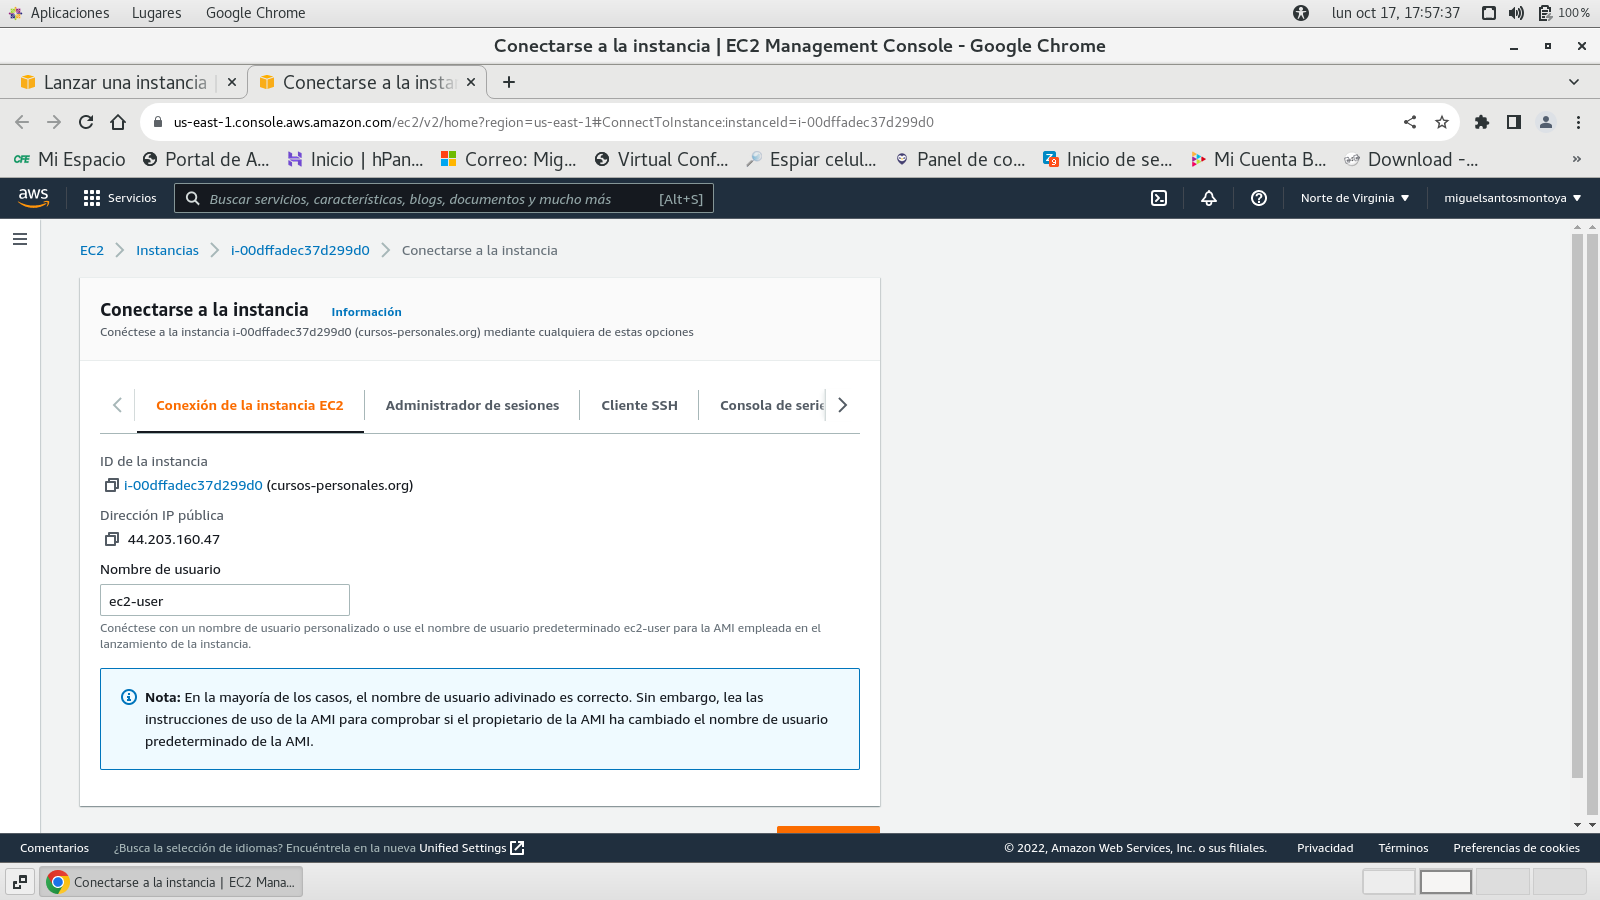Open AWS CloudShell icon in header
Screen dimensions: 1600x900
pyautogui.click(x=1159, y=198)
